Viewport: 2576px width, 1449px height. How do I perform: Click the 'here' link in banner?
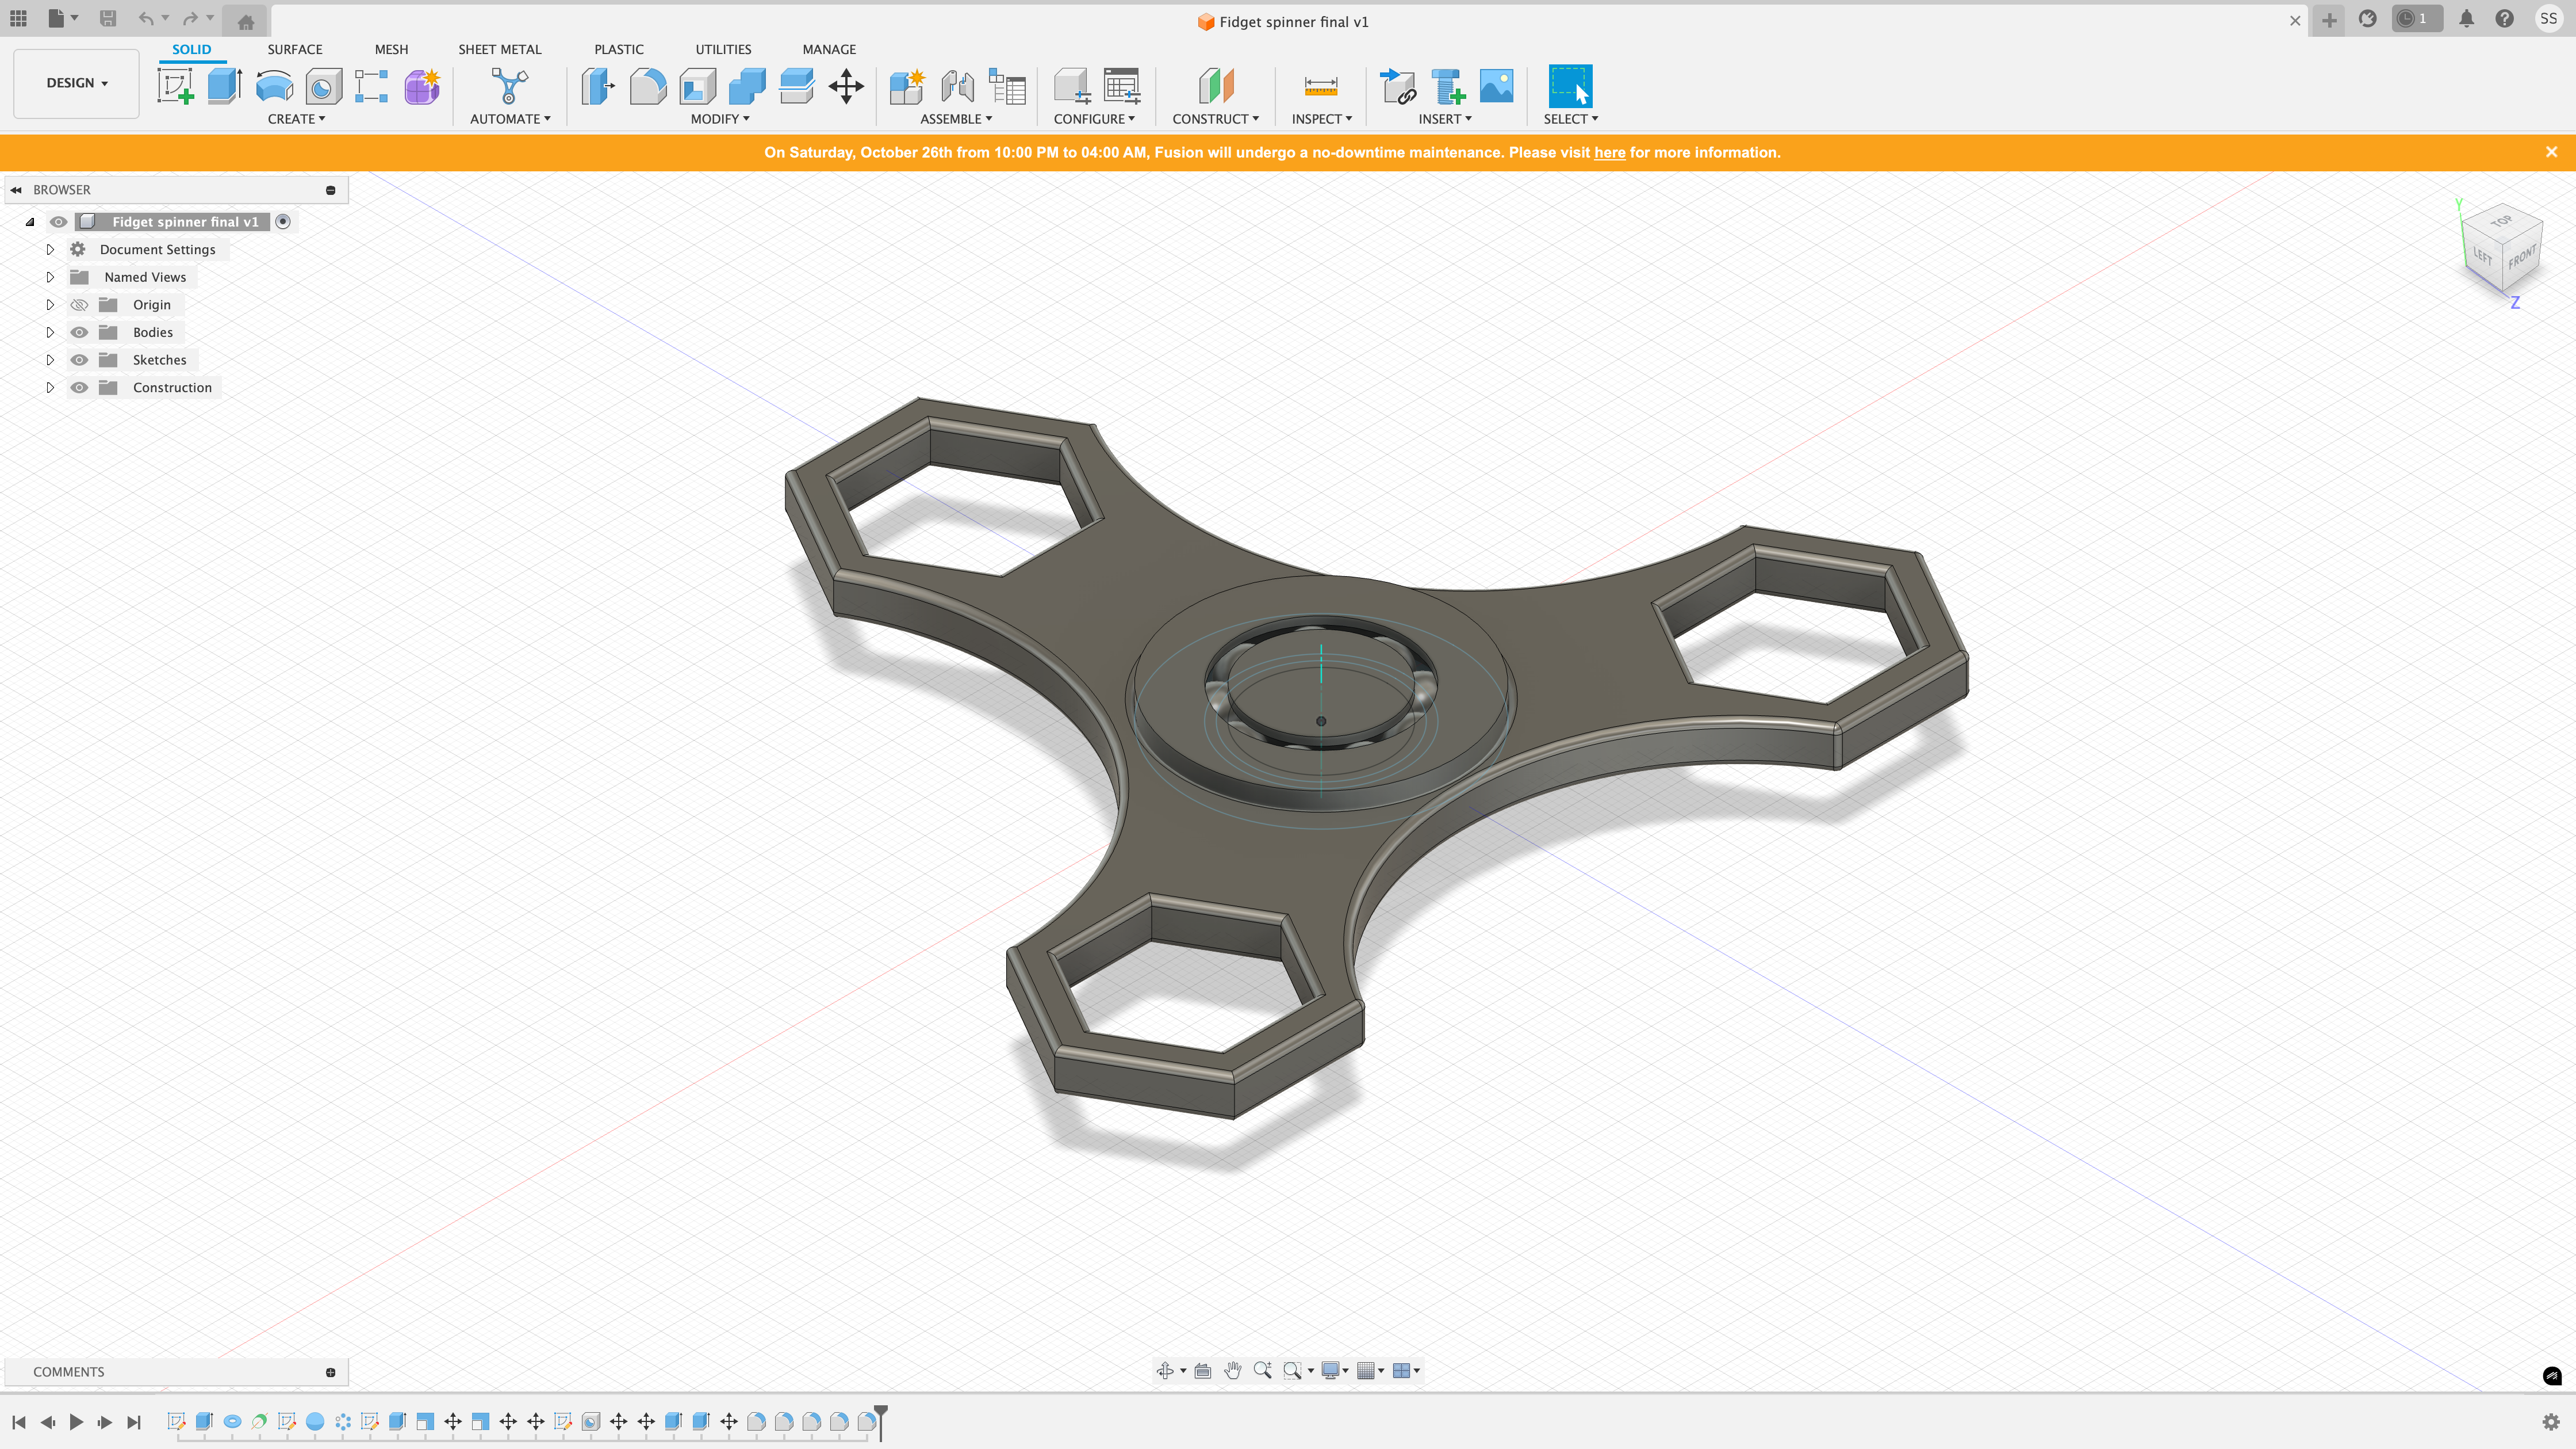(1609, 152)
